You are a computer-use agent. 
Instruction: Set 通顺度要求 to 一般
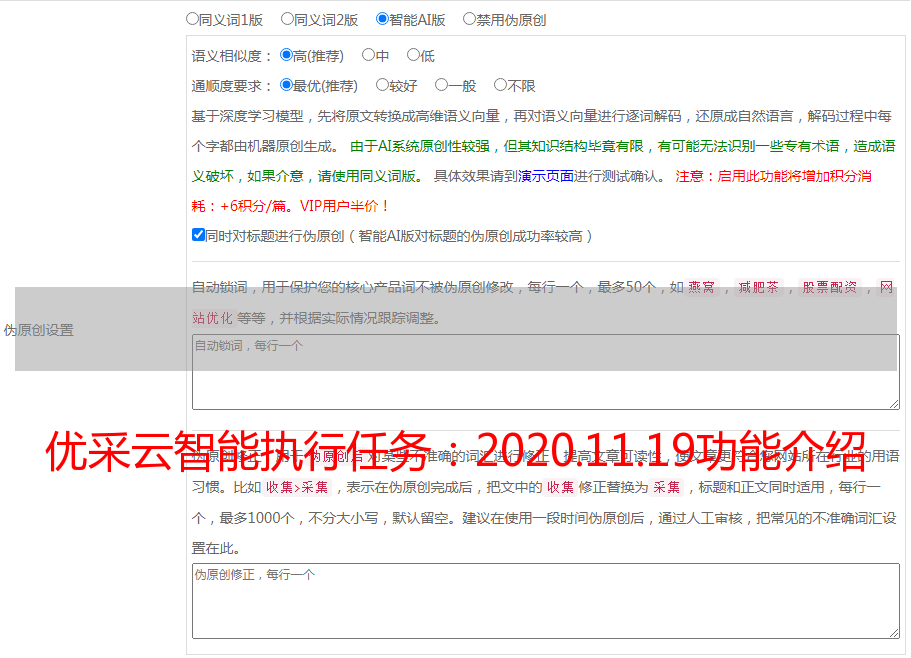[x=442, y=85]
